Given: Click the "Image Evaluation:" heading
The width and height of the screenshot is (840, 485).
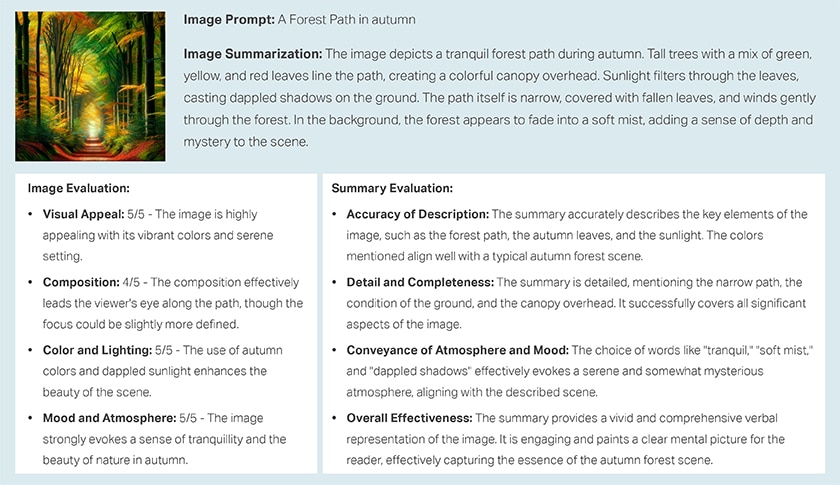Looking at the screenshot, I should point(79,188).
